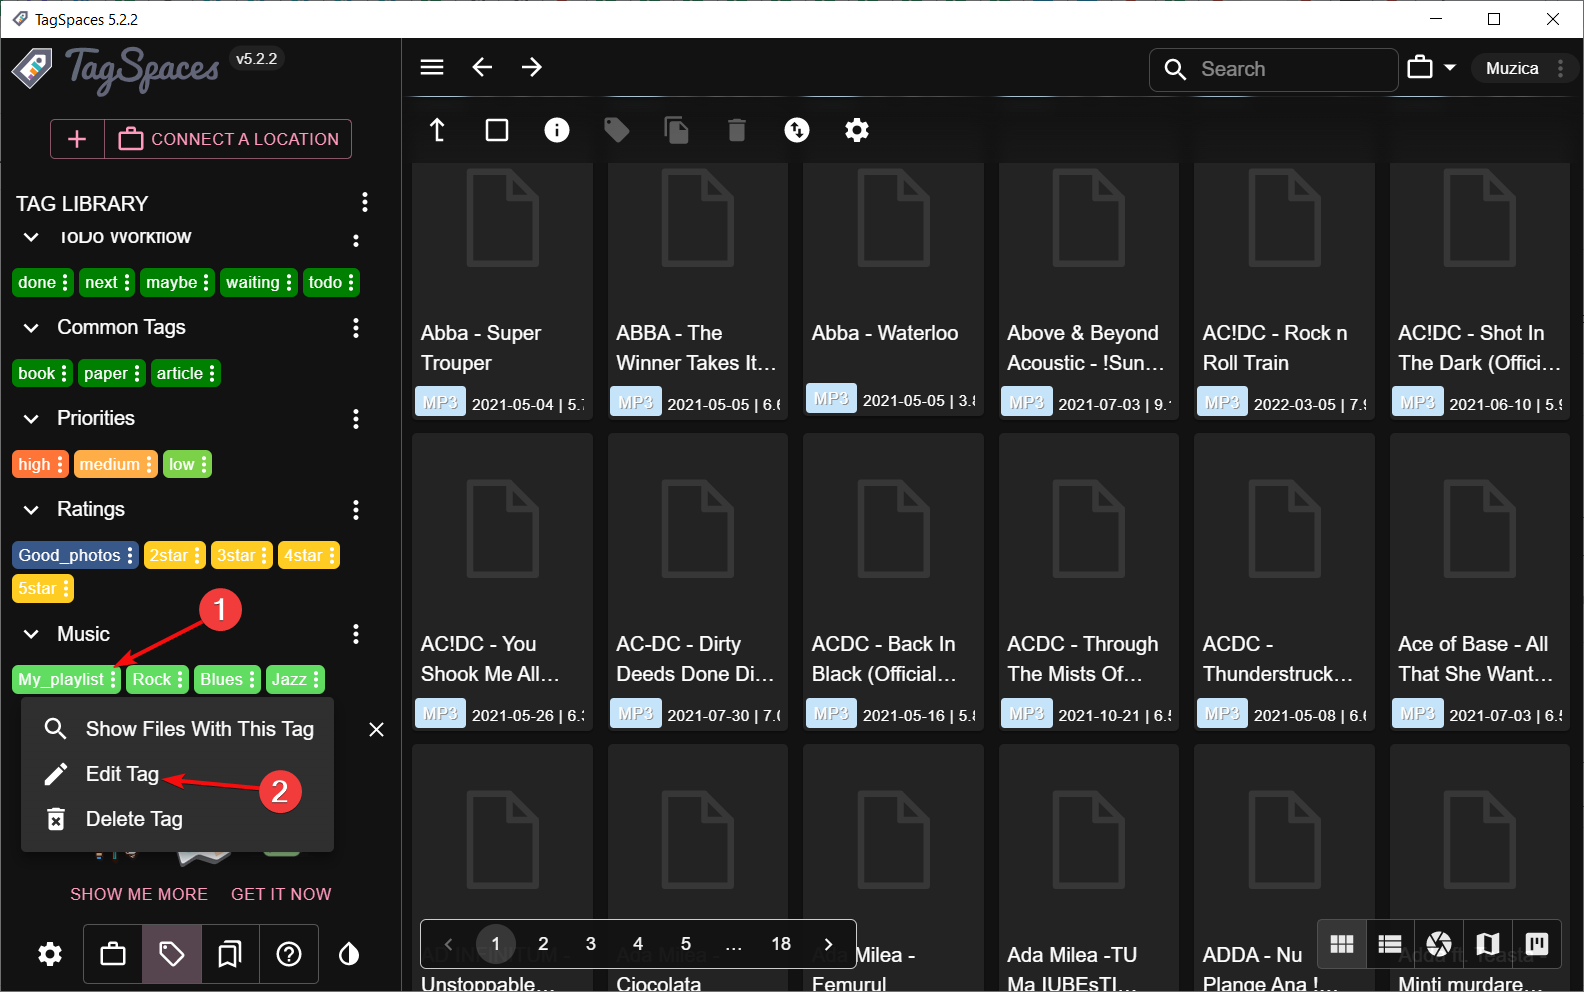
Task: Open the Priorities group options menu
Action: point(356,419)
